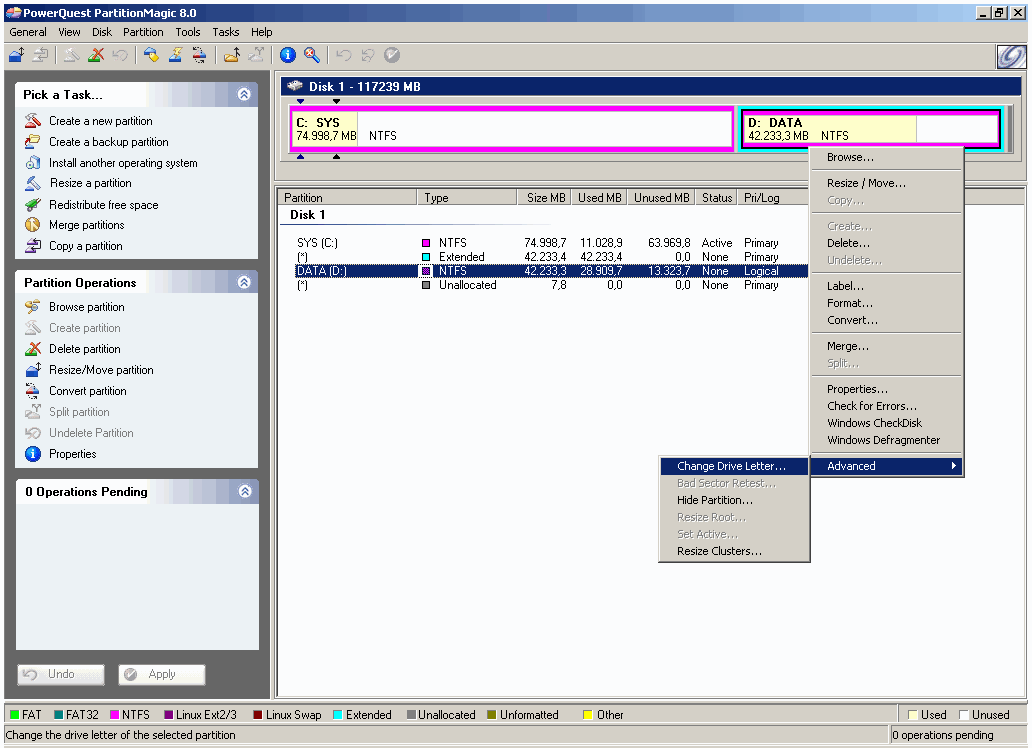Click the Create partition toolbar icon

tap(72, 55)
